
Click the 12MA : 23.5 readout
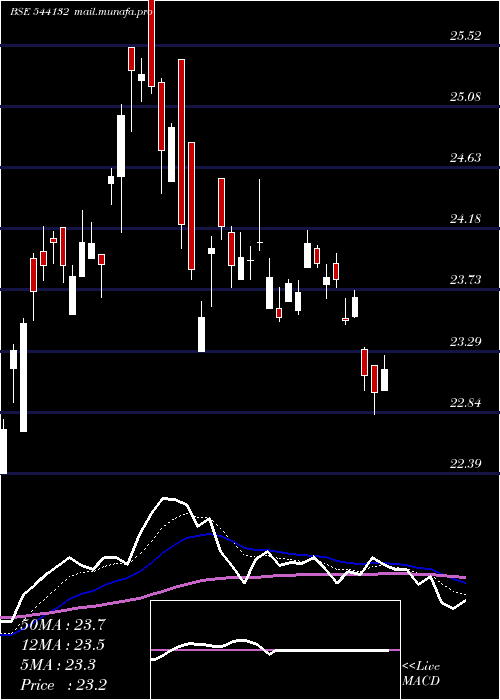click(62, 645)
